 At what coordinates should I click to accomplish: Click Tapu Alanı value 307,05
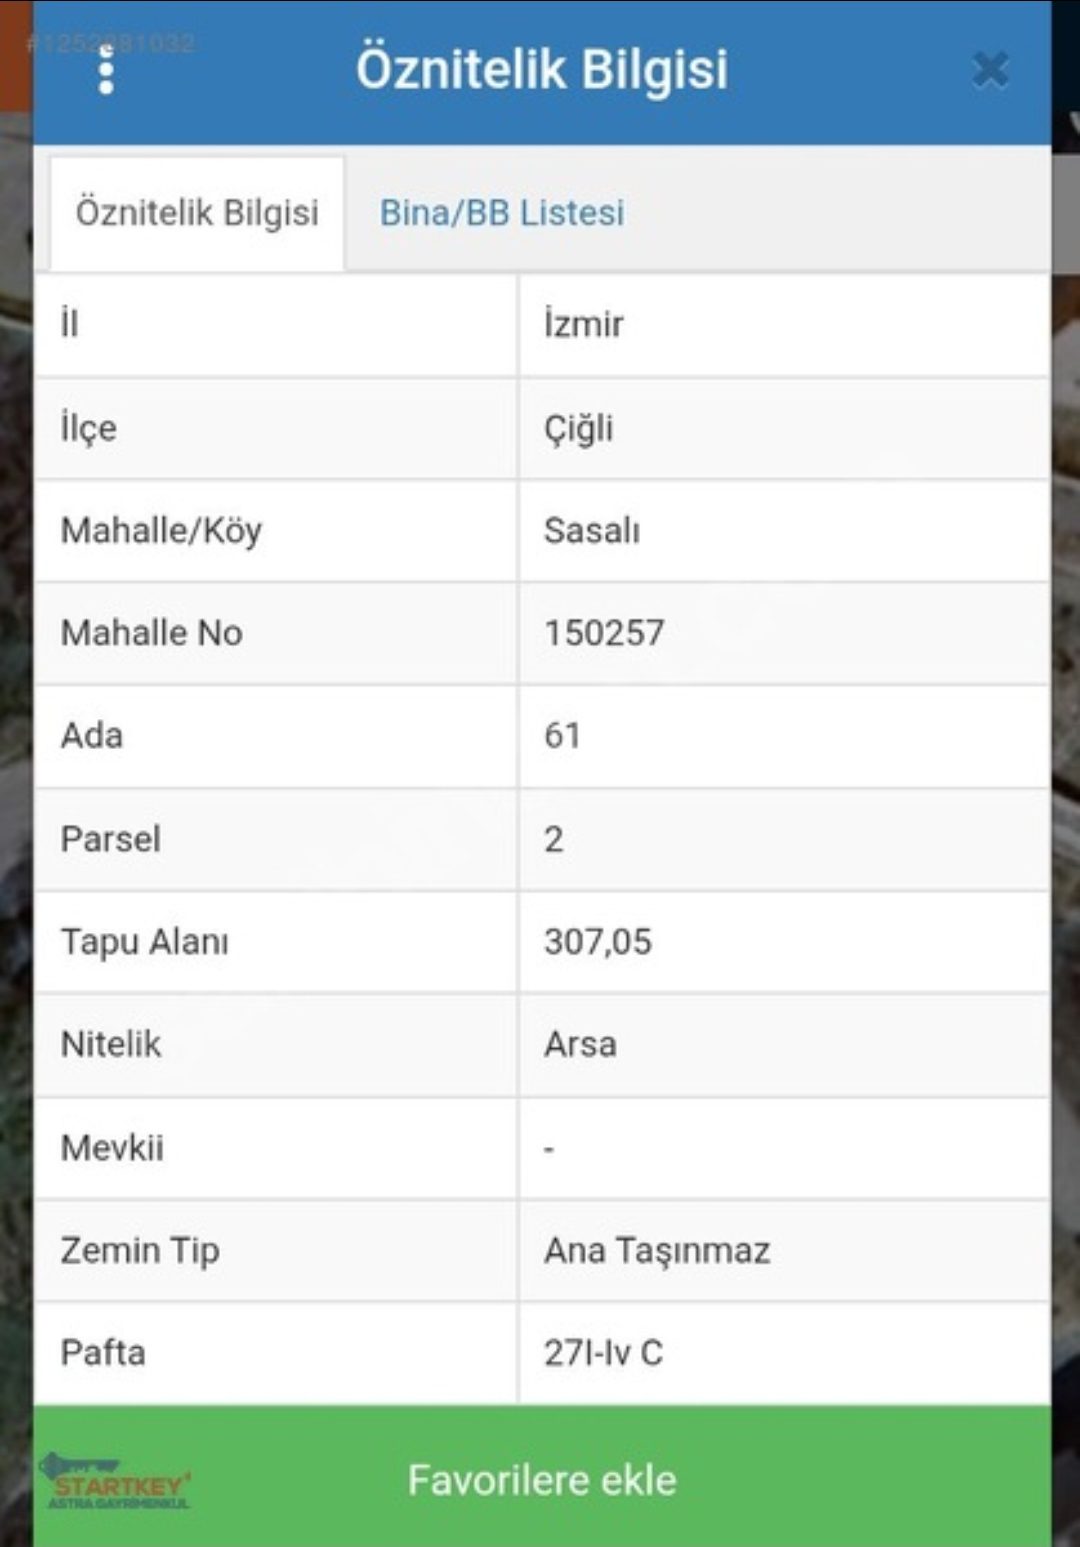pyautogui.click(x=598, y=942)
